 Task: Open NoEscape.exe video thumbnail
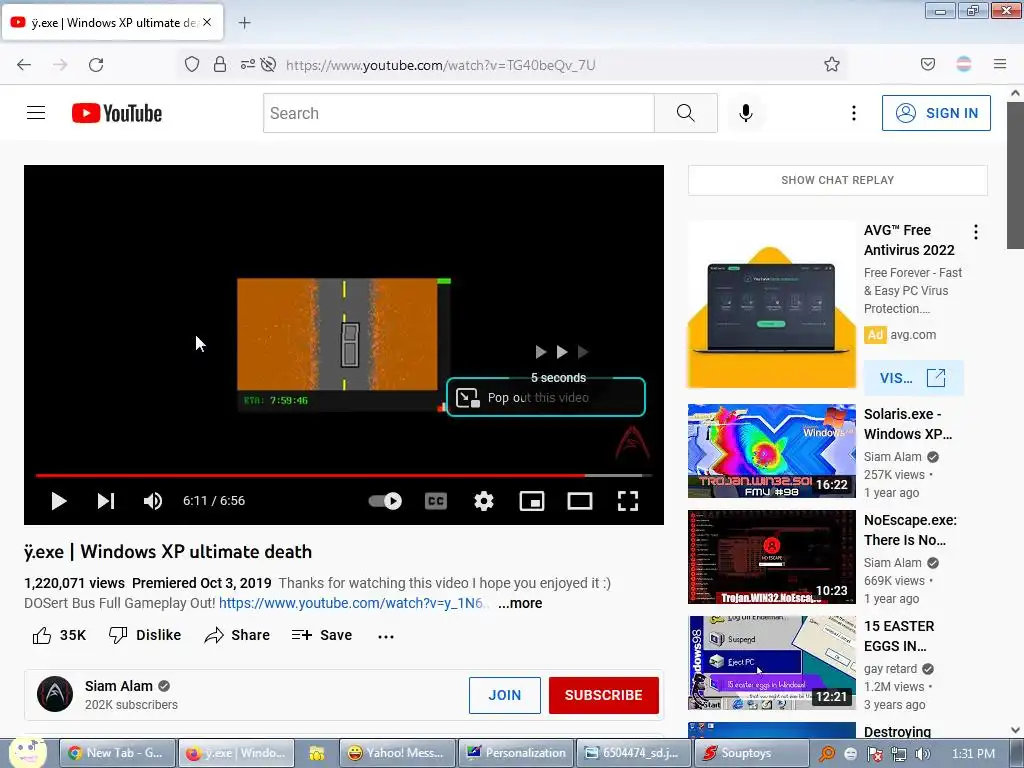point(771,557)
